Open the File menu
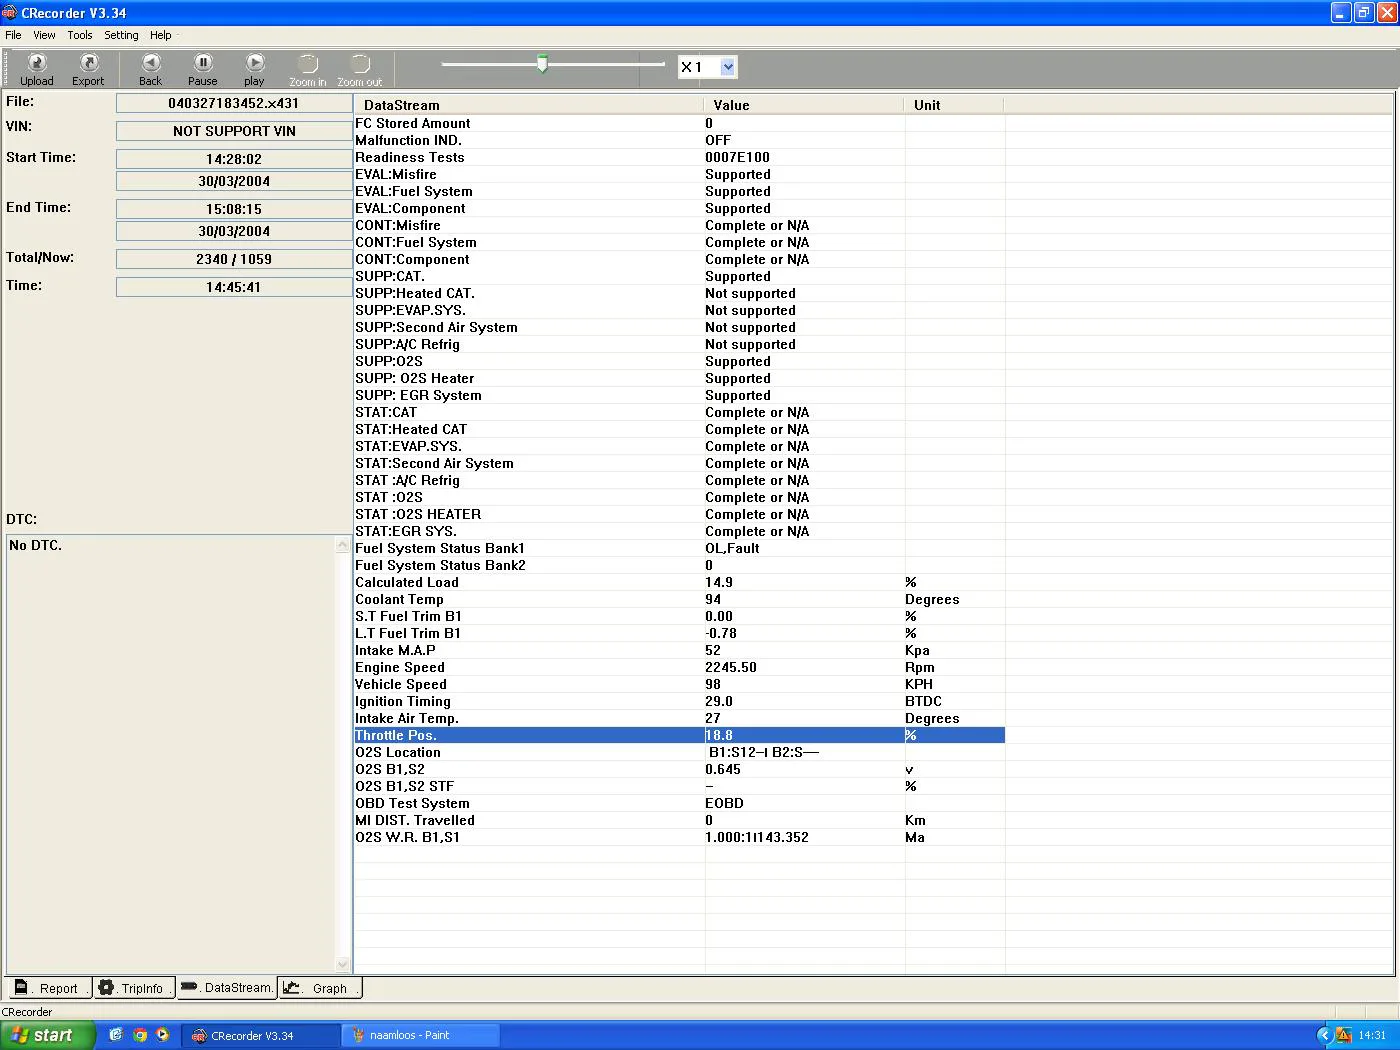Viewport: 1400px width, 1050px height. pos(13,35)
